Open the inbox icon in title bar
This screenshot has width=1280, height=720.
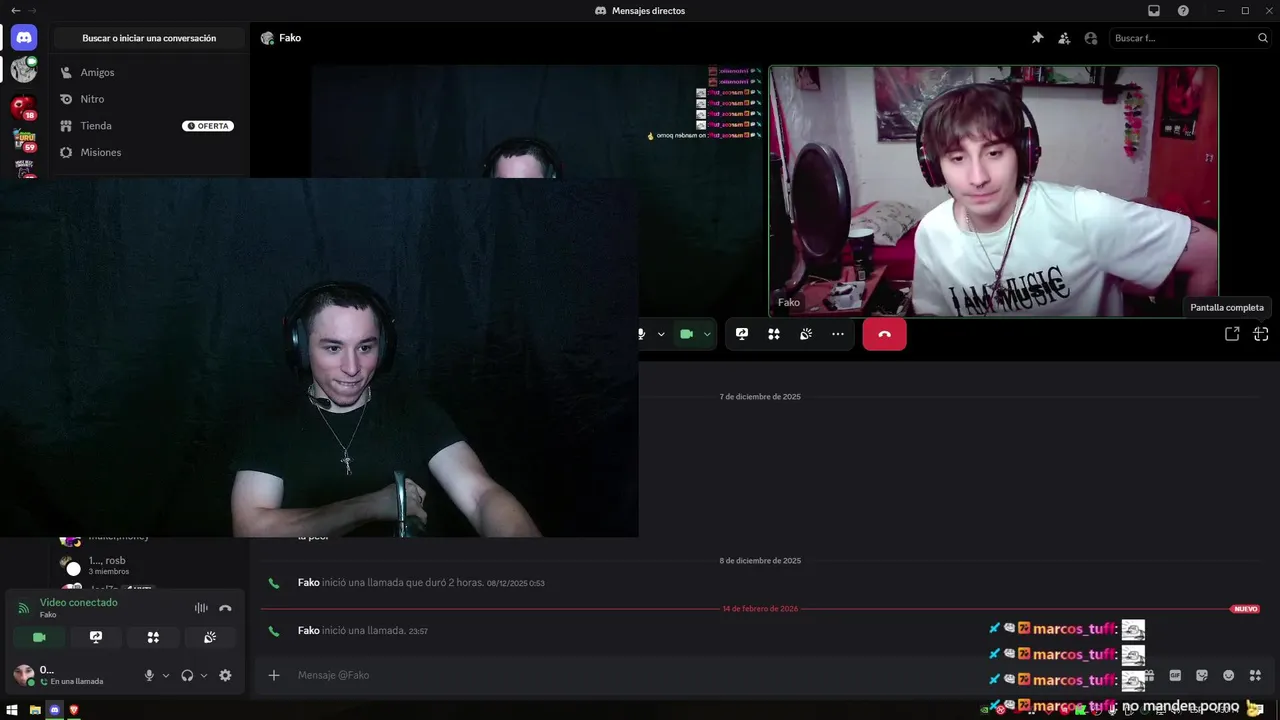(1154, 10)
